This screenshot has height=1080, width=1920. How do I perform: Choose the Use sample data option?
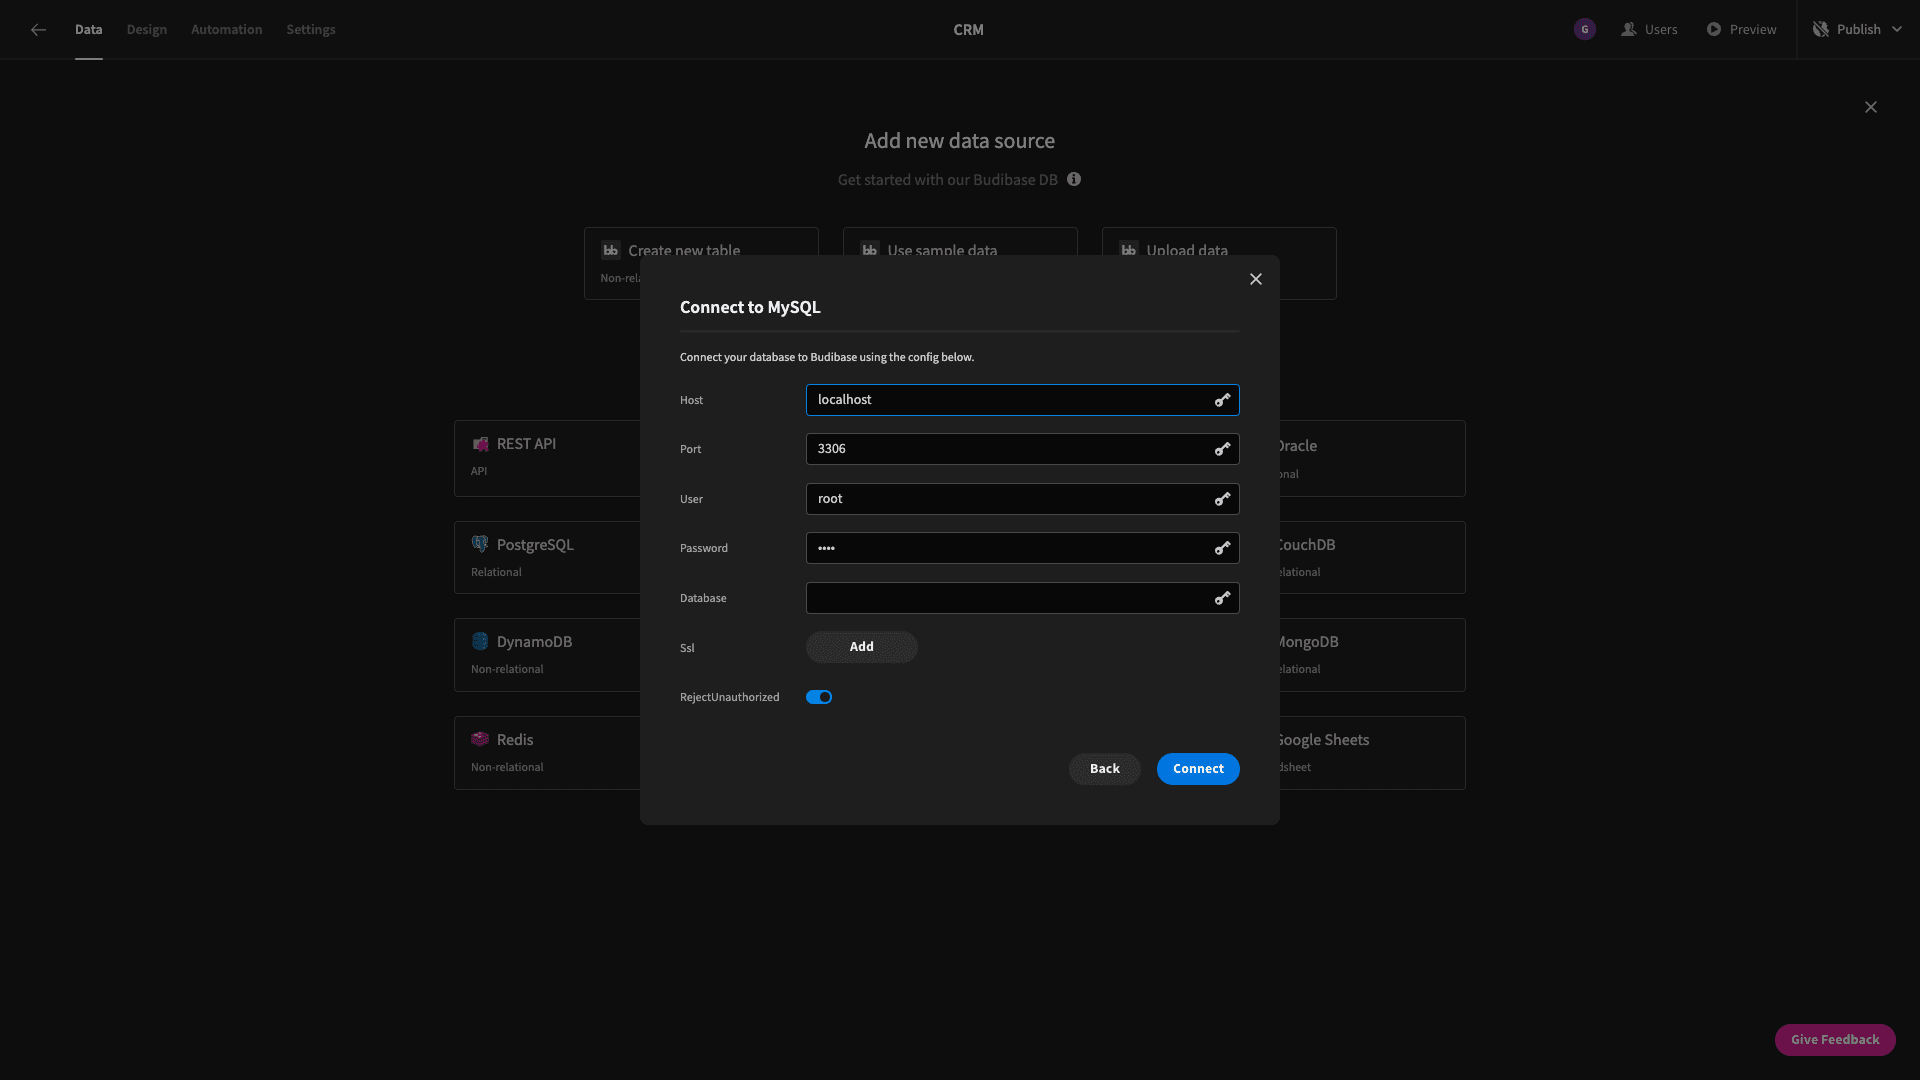coord(960,241)
